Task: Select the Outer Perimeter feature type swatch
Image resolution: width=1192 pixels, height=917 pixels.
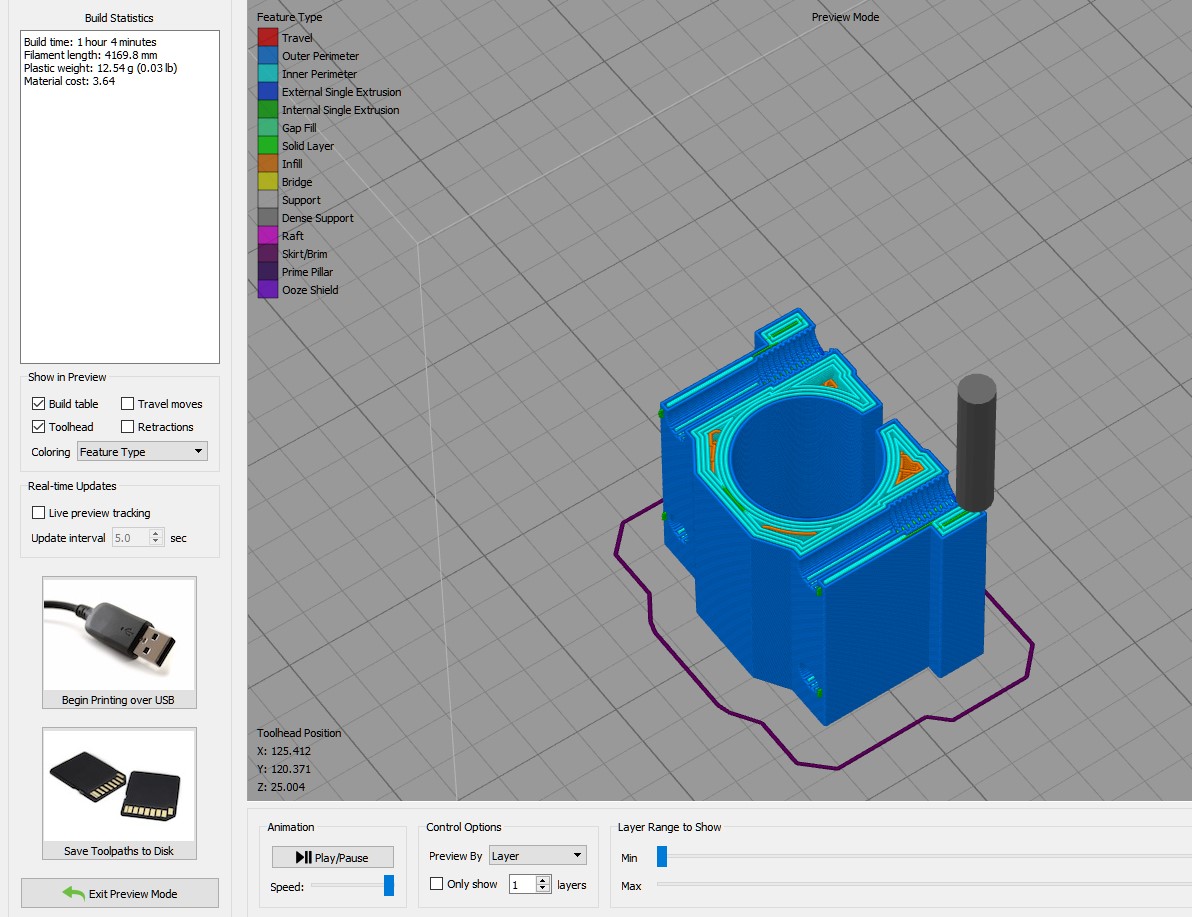Action: tap(266, 55)
